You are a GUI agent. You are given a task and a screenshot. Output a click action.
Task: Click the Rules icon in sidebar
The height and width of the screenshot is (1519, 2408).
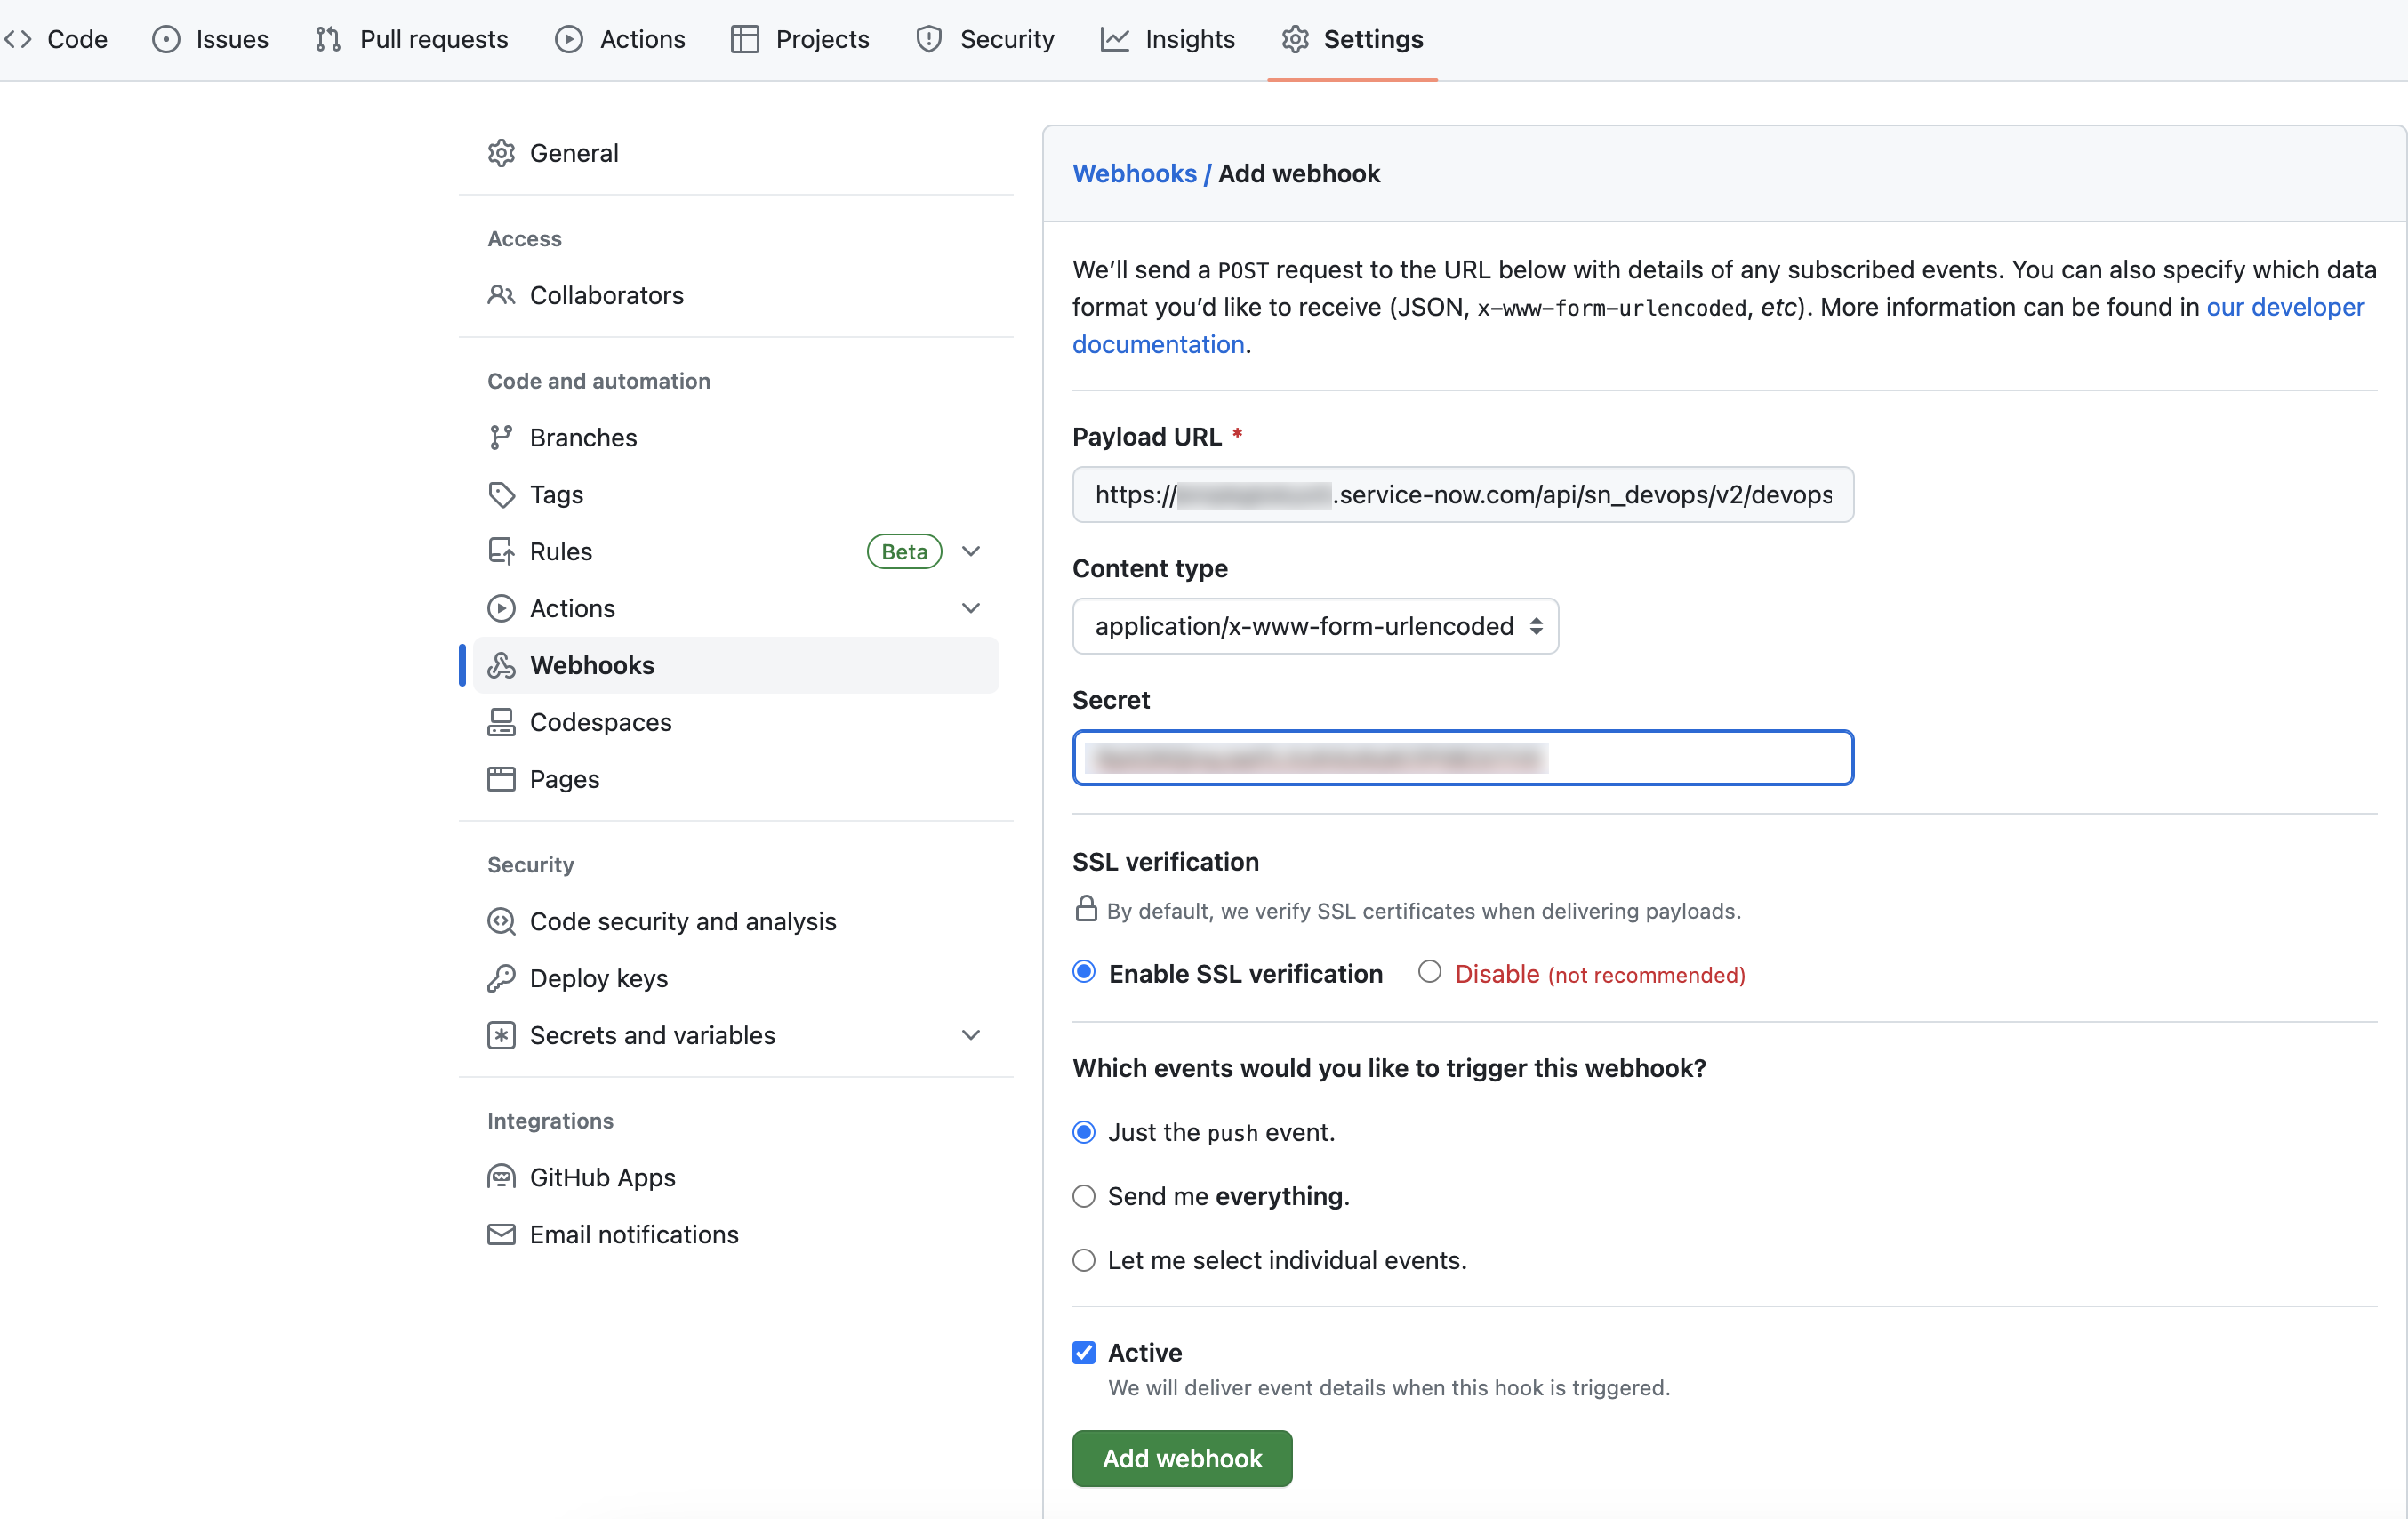501,551
